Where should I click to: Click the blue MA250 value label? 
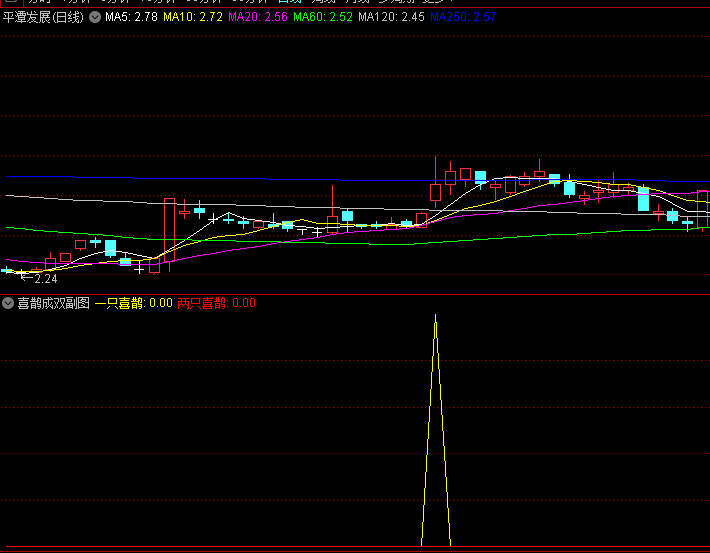[462, 17]
